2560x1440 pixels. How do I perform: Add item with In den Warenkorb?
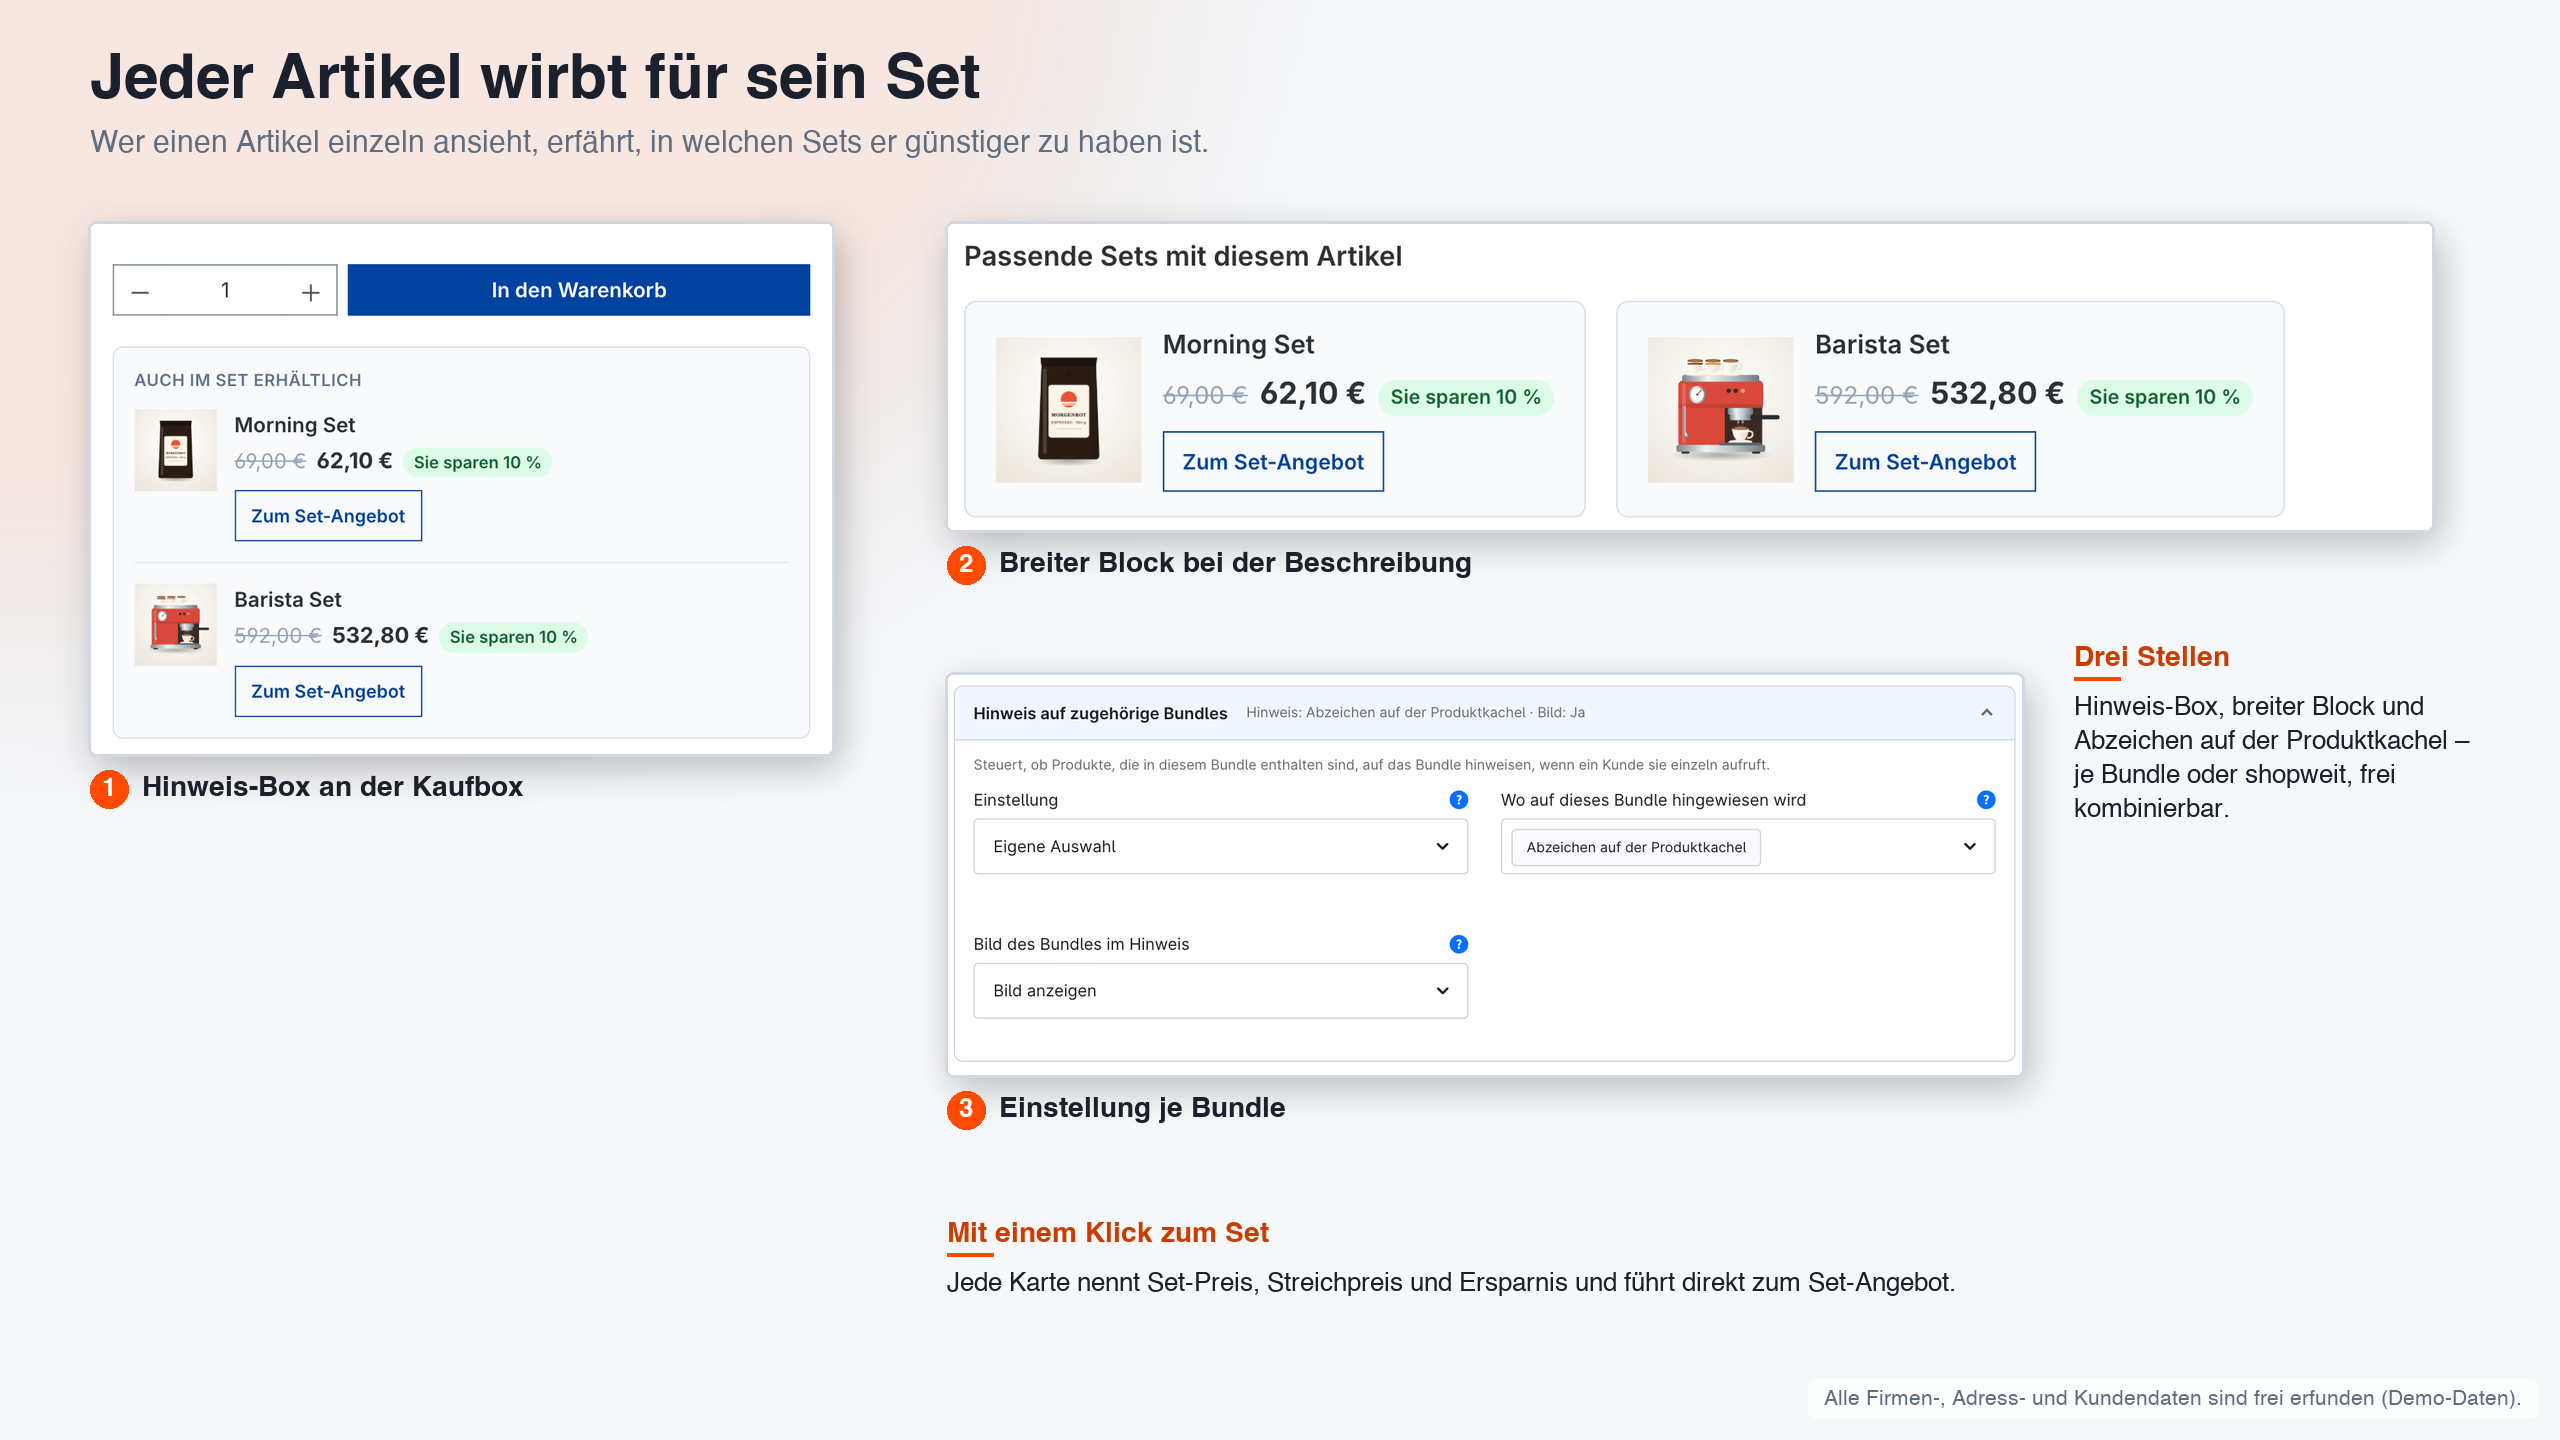click(578, 290)
